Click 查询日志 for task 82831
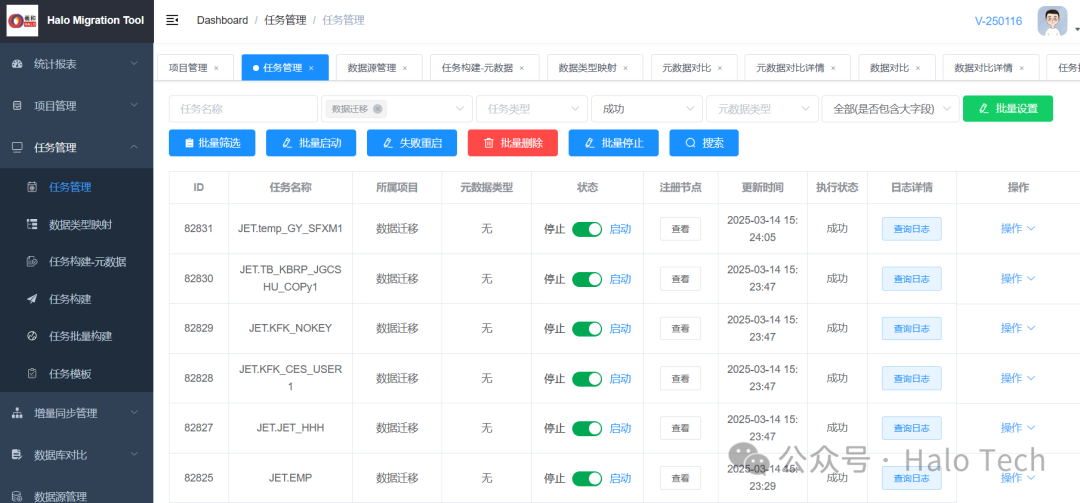Viewport: 1080px width, 503px height. pyautogui.click(x=912, y=229)
